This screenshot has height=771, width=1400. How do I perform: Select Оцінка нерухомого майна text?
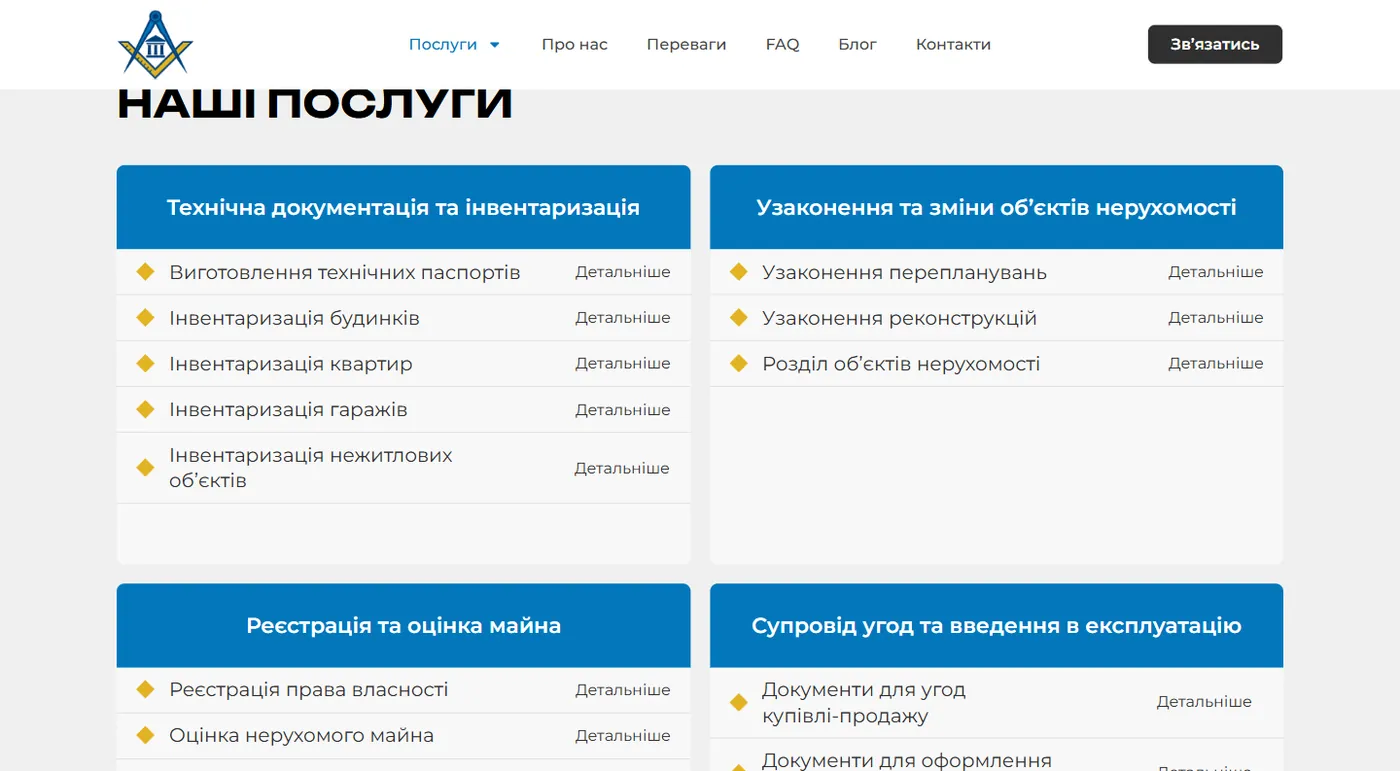(301, 736)
